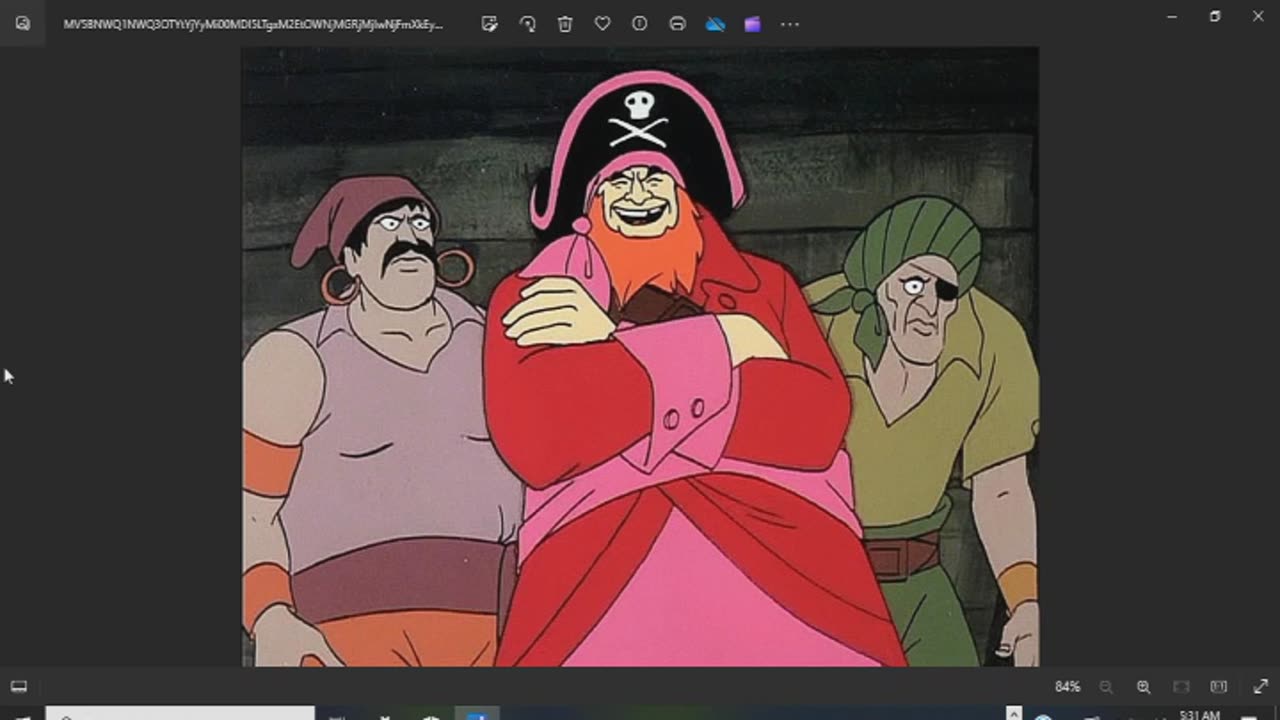
Task: Click the zoom in magnifier
Action: (x=1143, y=687)
